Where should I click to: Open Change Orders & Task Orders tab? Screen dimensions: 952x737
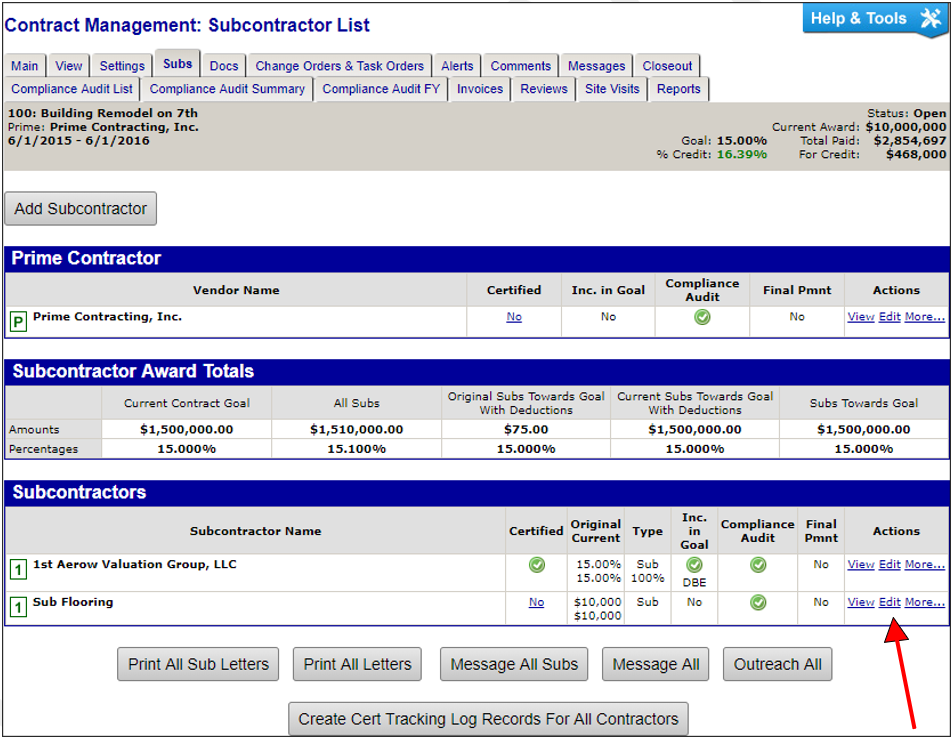pos(339,66)
